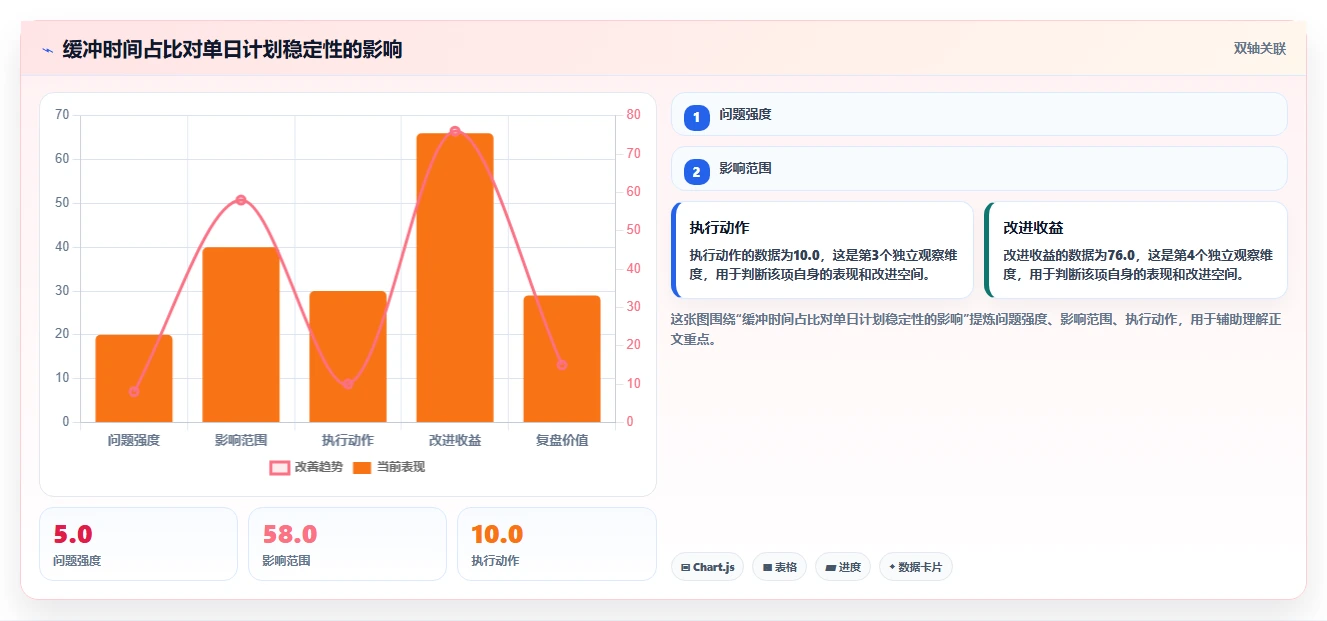Click the left axis value 70
This screenshot has width=1327, height=621.
(x=62, y=115)
